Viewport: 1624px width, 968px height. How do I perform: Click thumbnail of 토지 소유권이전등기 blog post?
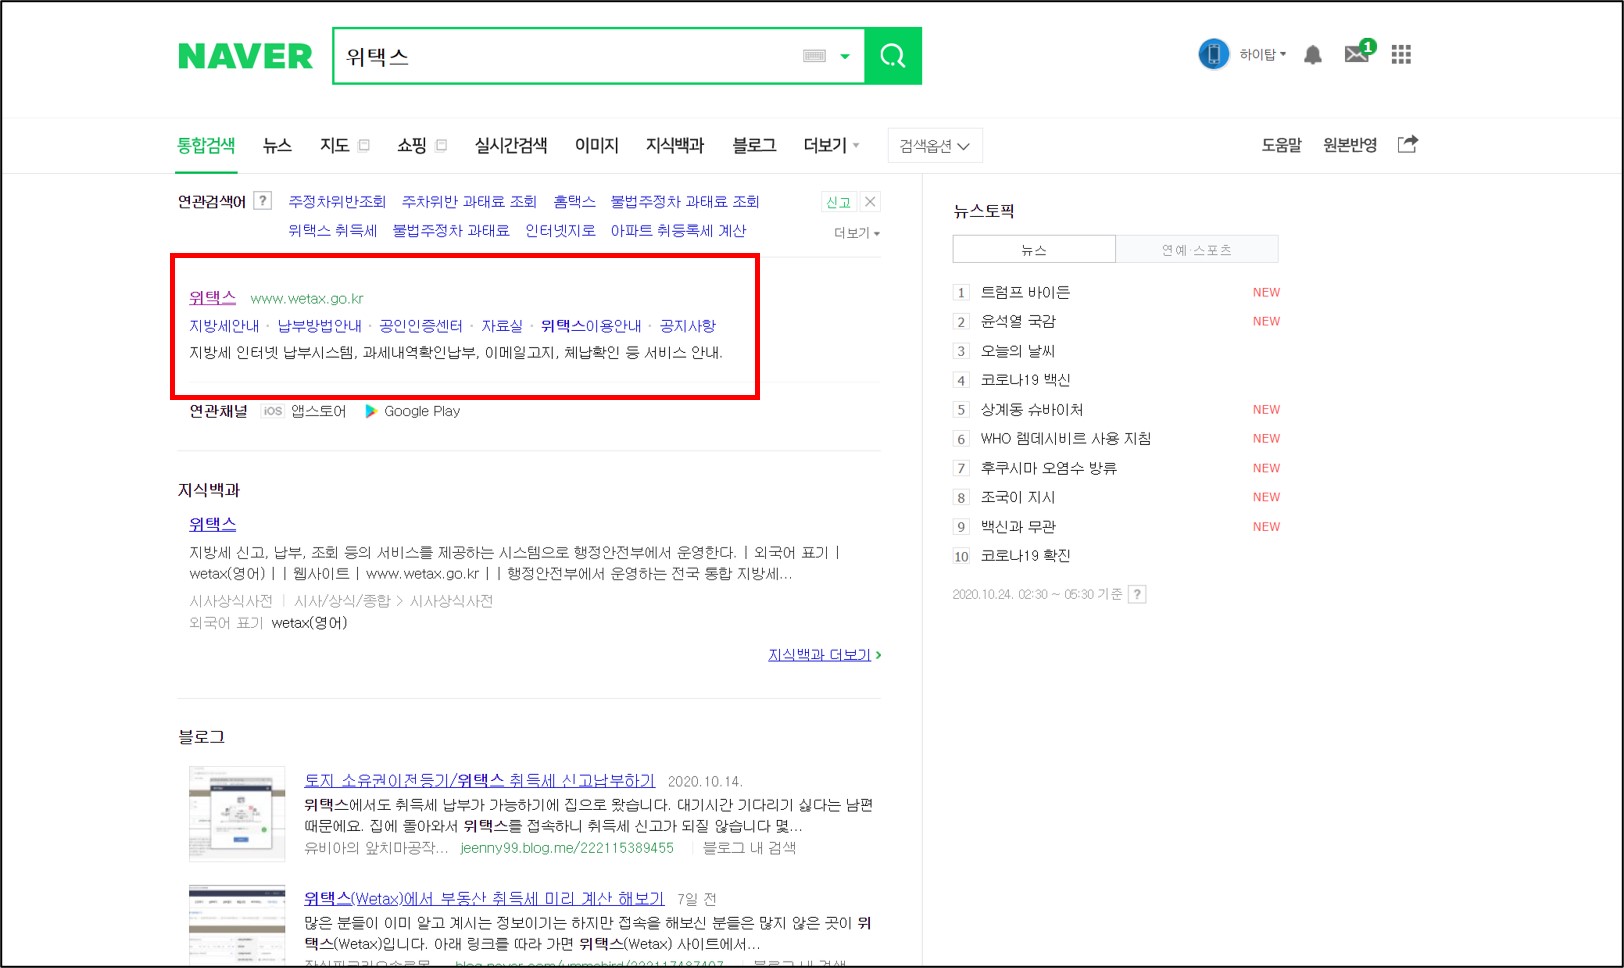coord(237,814)
